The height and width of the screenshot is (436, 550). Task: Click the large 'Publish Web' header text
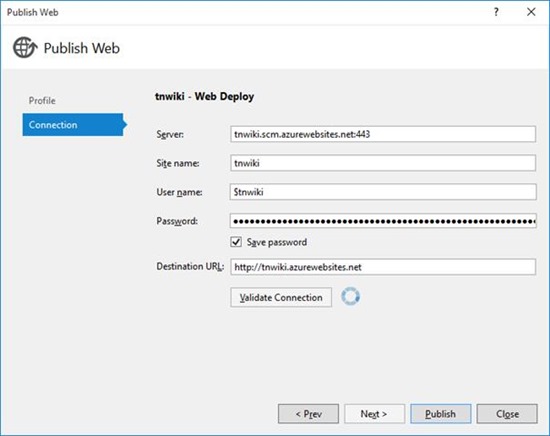(82, 48)
